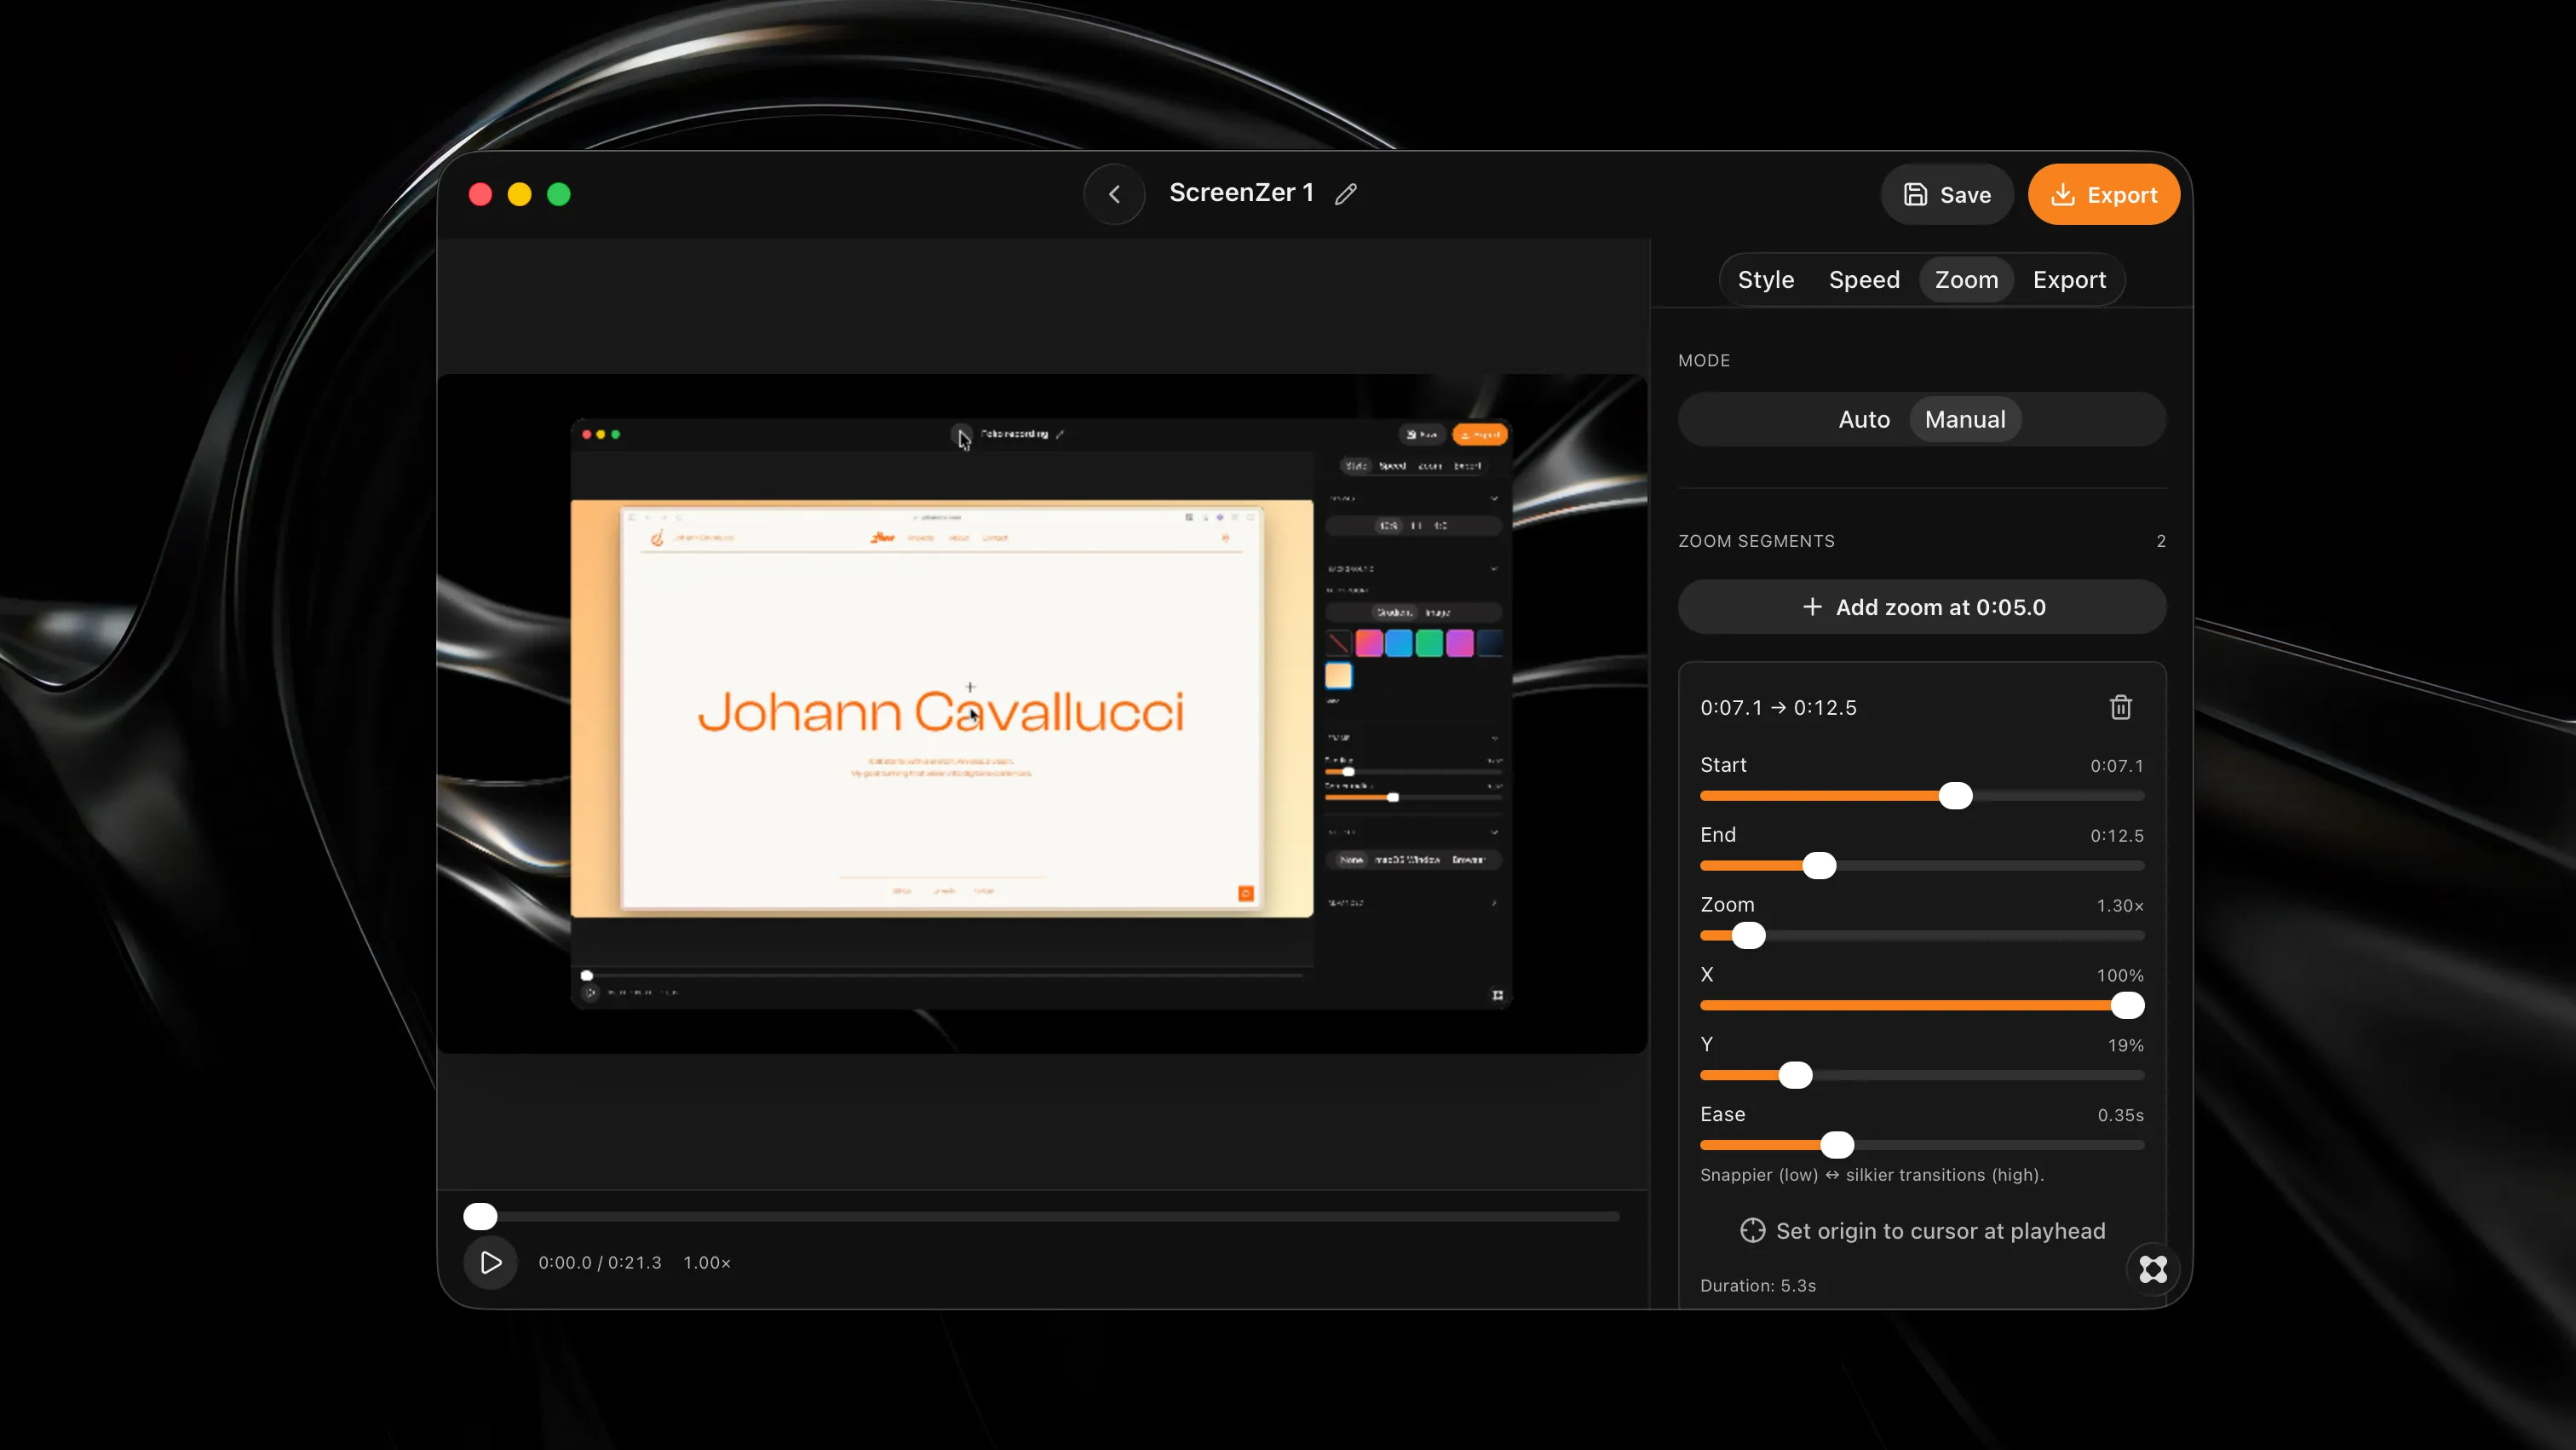Adjust the Start slider handle
This screenshot has width=2576, height=1450.
pos(1955,796)
